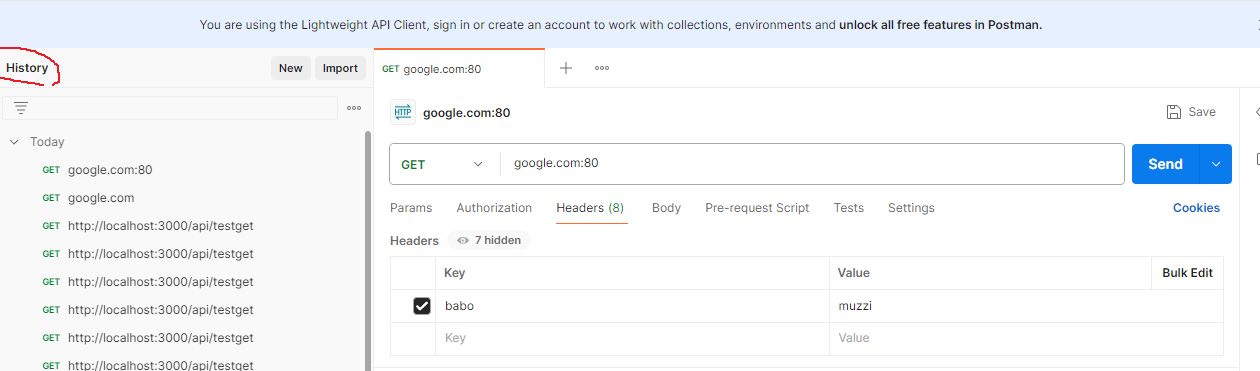Screen dimensions: 1260x371
Task: Click the eye icon for hidden headers
Action: (x=463, y=240)
